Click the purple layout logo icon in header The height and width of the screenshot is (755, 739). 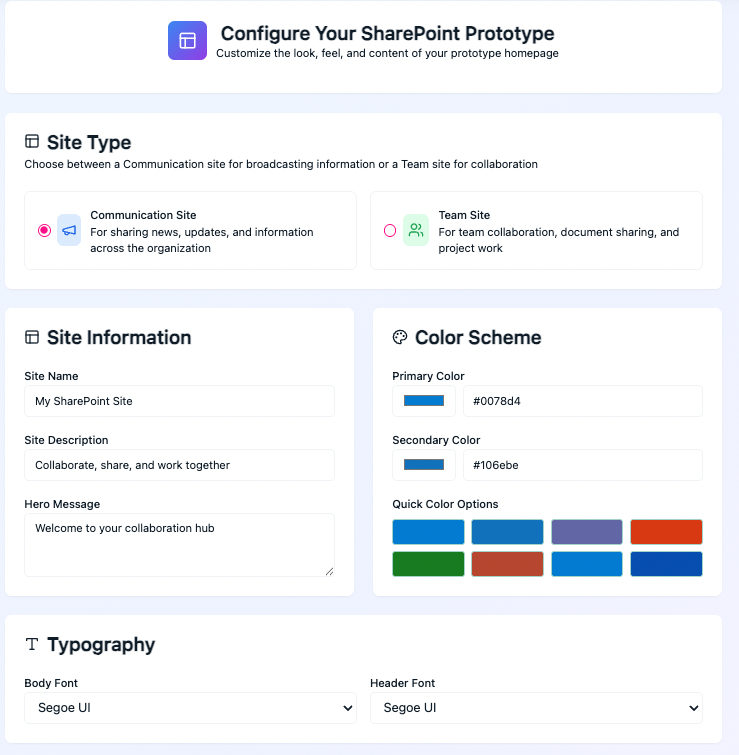[x=187, y=41]
